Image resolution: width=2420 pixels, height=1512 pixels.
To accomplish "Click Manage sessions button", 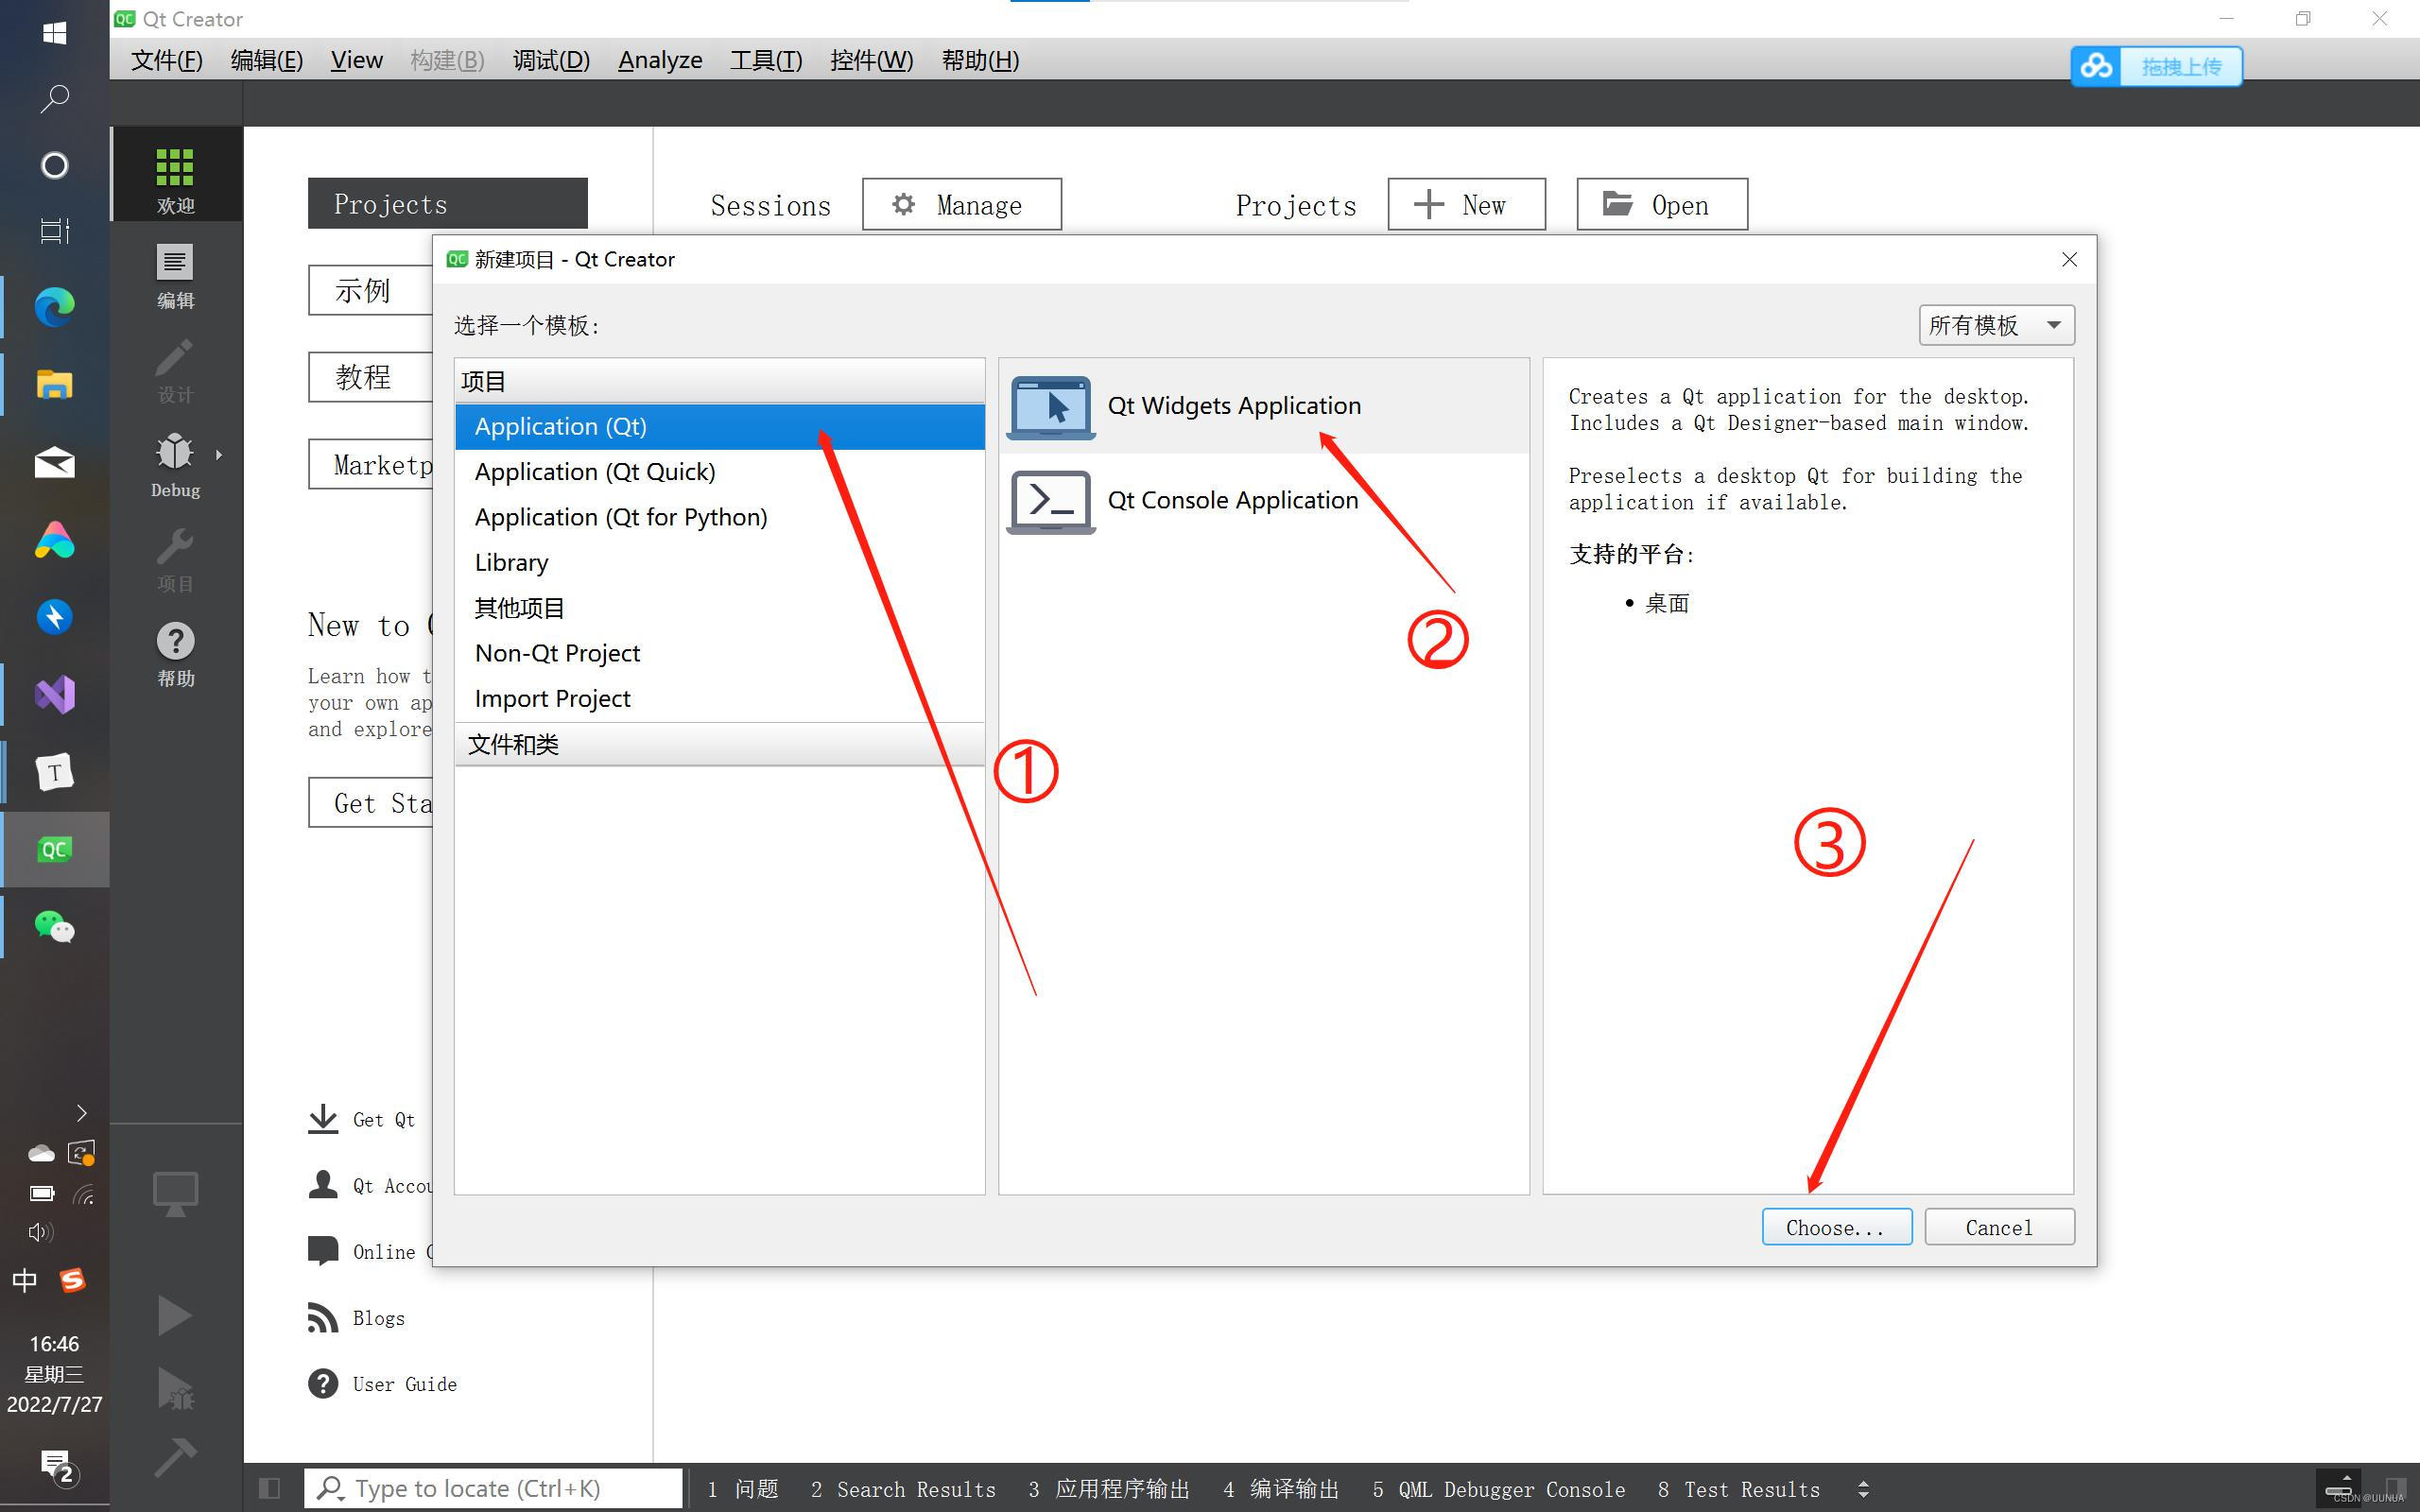I will coord(962,205).
